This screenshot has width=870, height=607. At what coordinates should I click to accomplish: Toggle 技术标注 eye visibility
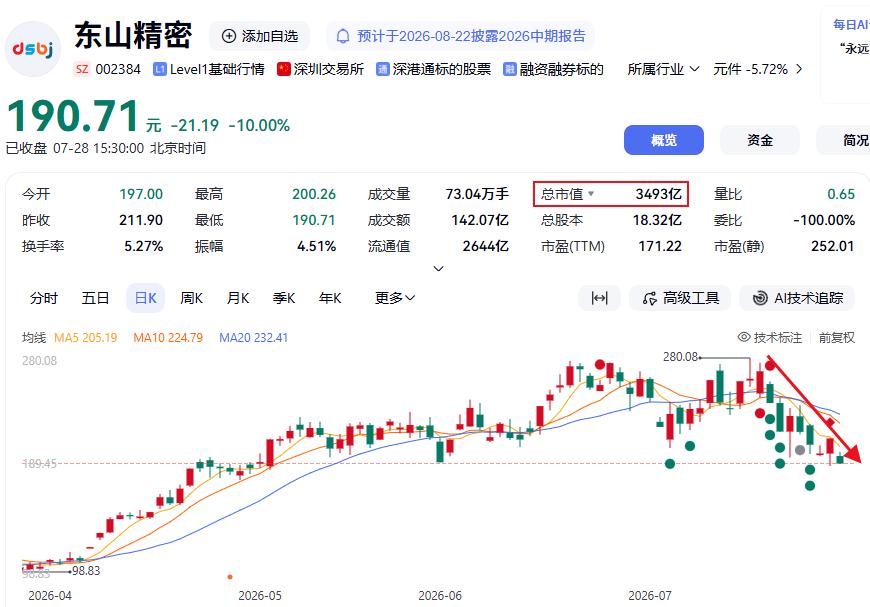click(x=743, y=337)
